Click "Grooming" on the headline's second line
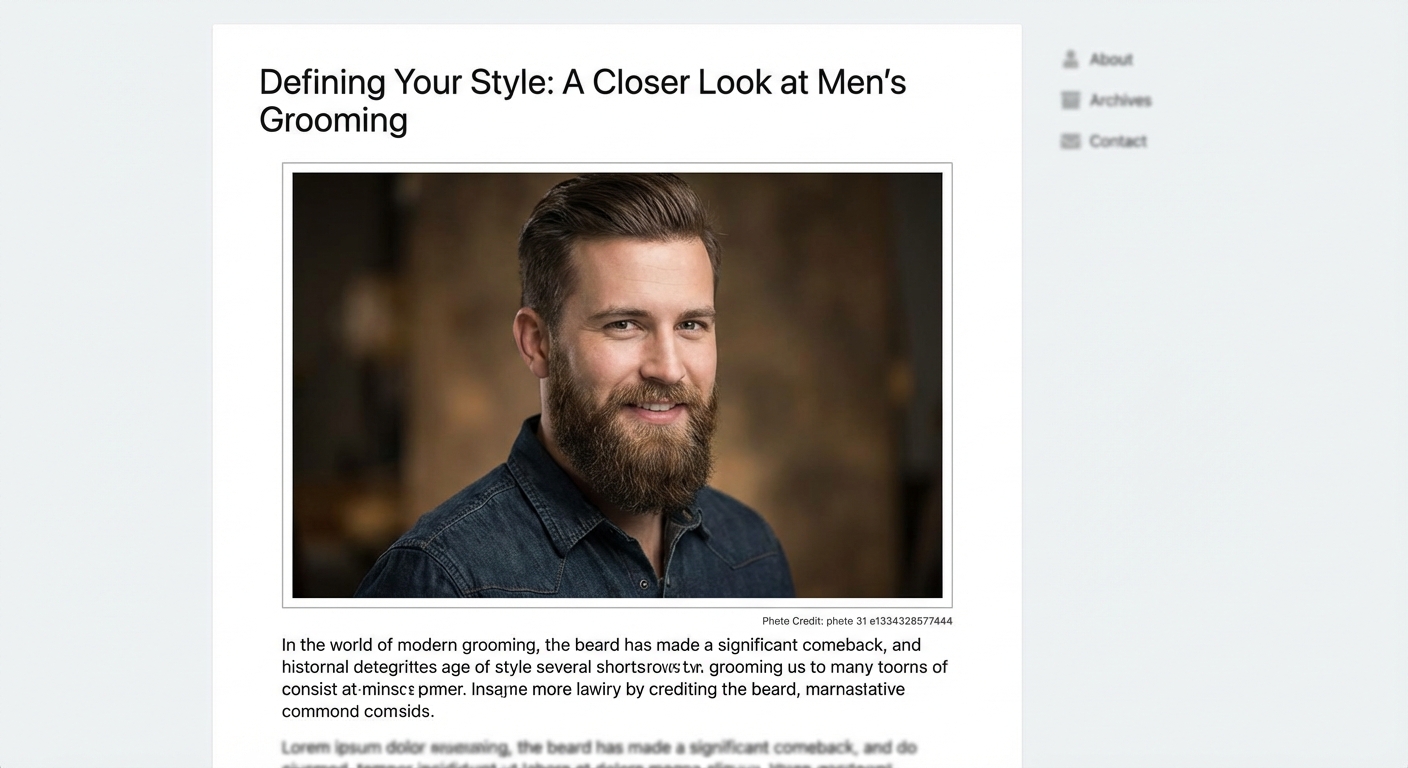Screen dimensions: 1408x768 333,120
